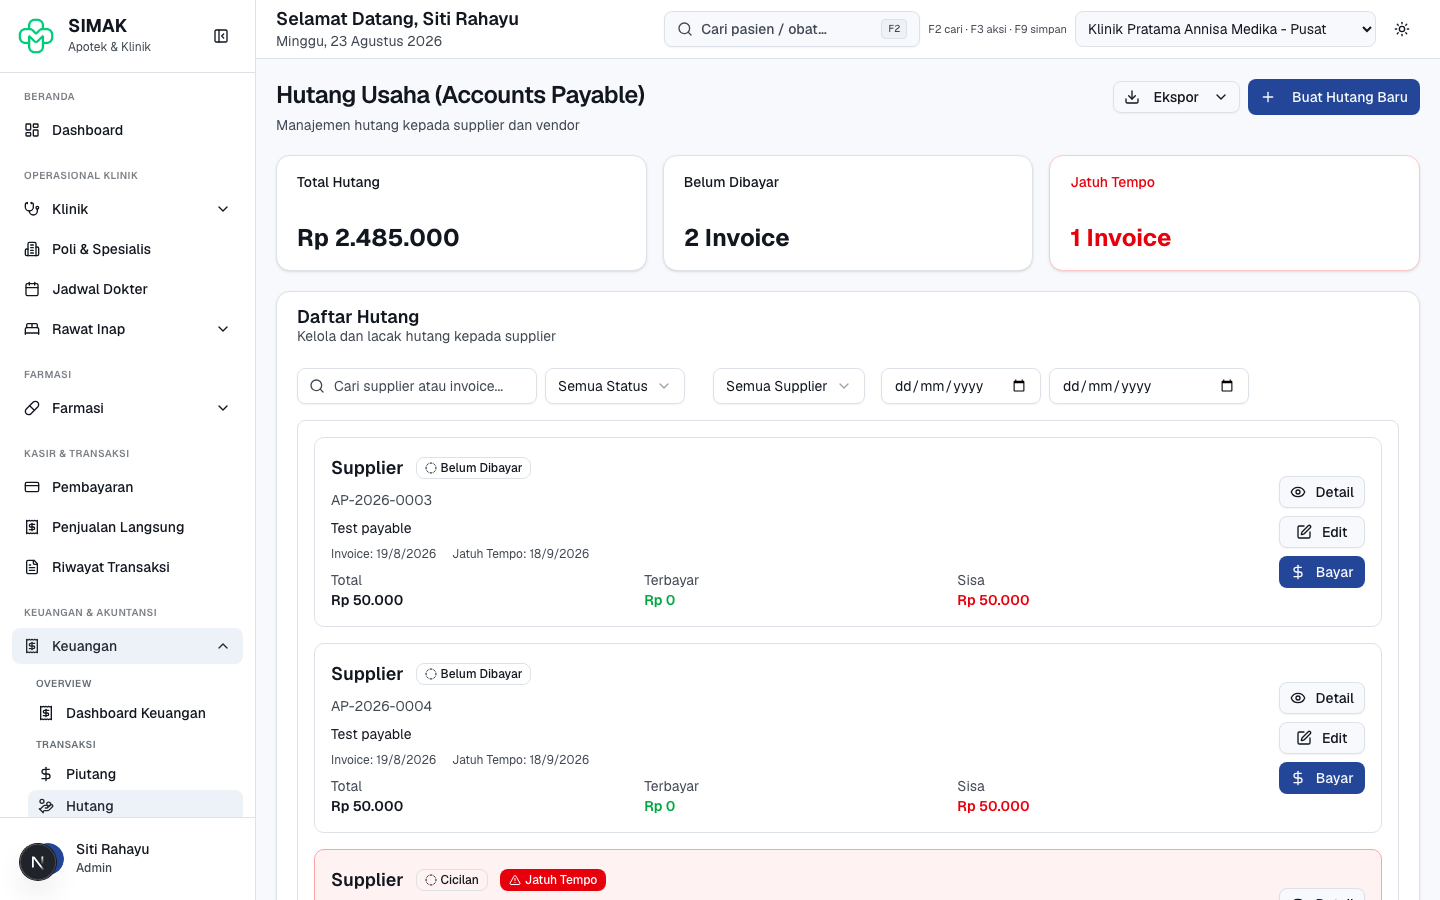This screenshot has width=1440, height=900.
Task: Click Bayar button for AP-2026-0003
Action: click(x=1322, y=572)
